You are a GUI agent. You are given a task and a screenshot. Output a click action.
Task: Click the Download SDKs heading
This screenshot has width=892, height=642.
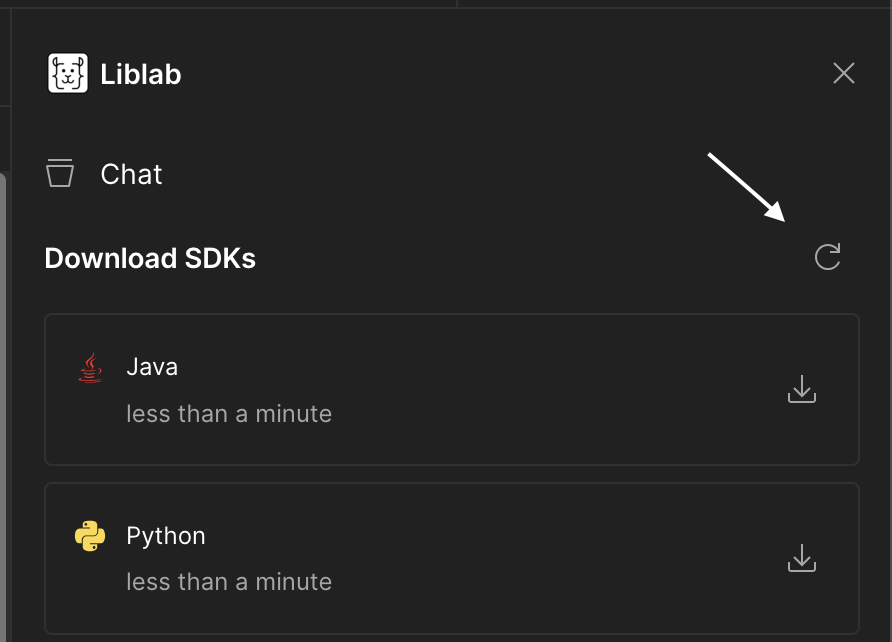click(x=150, y=259)
